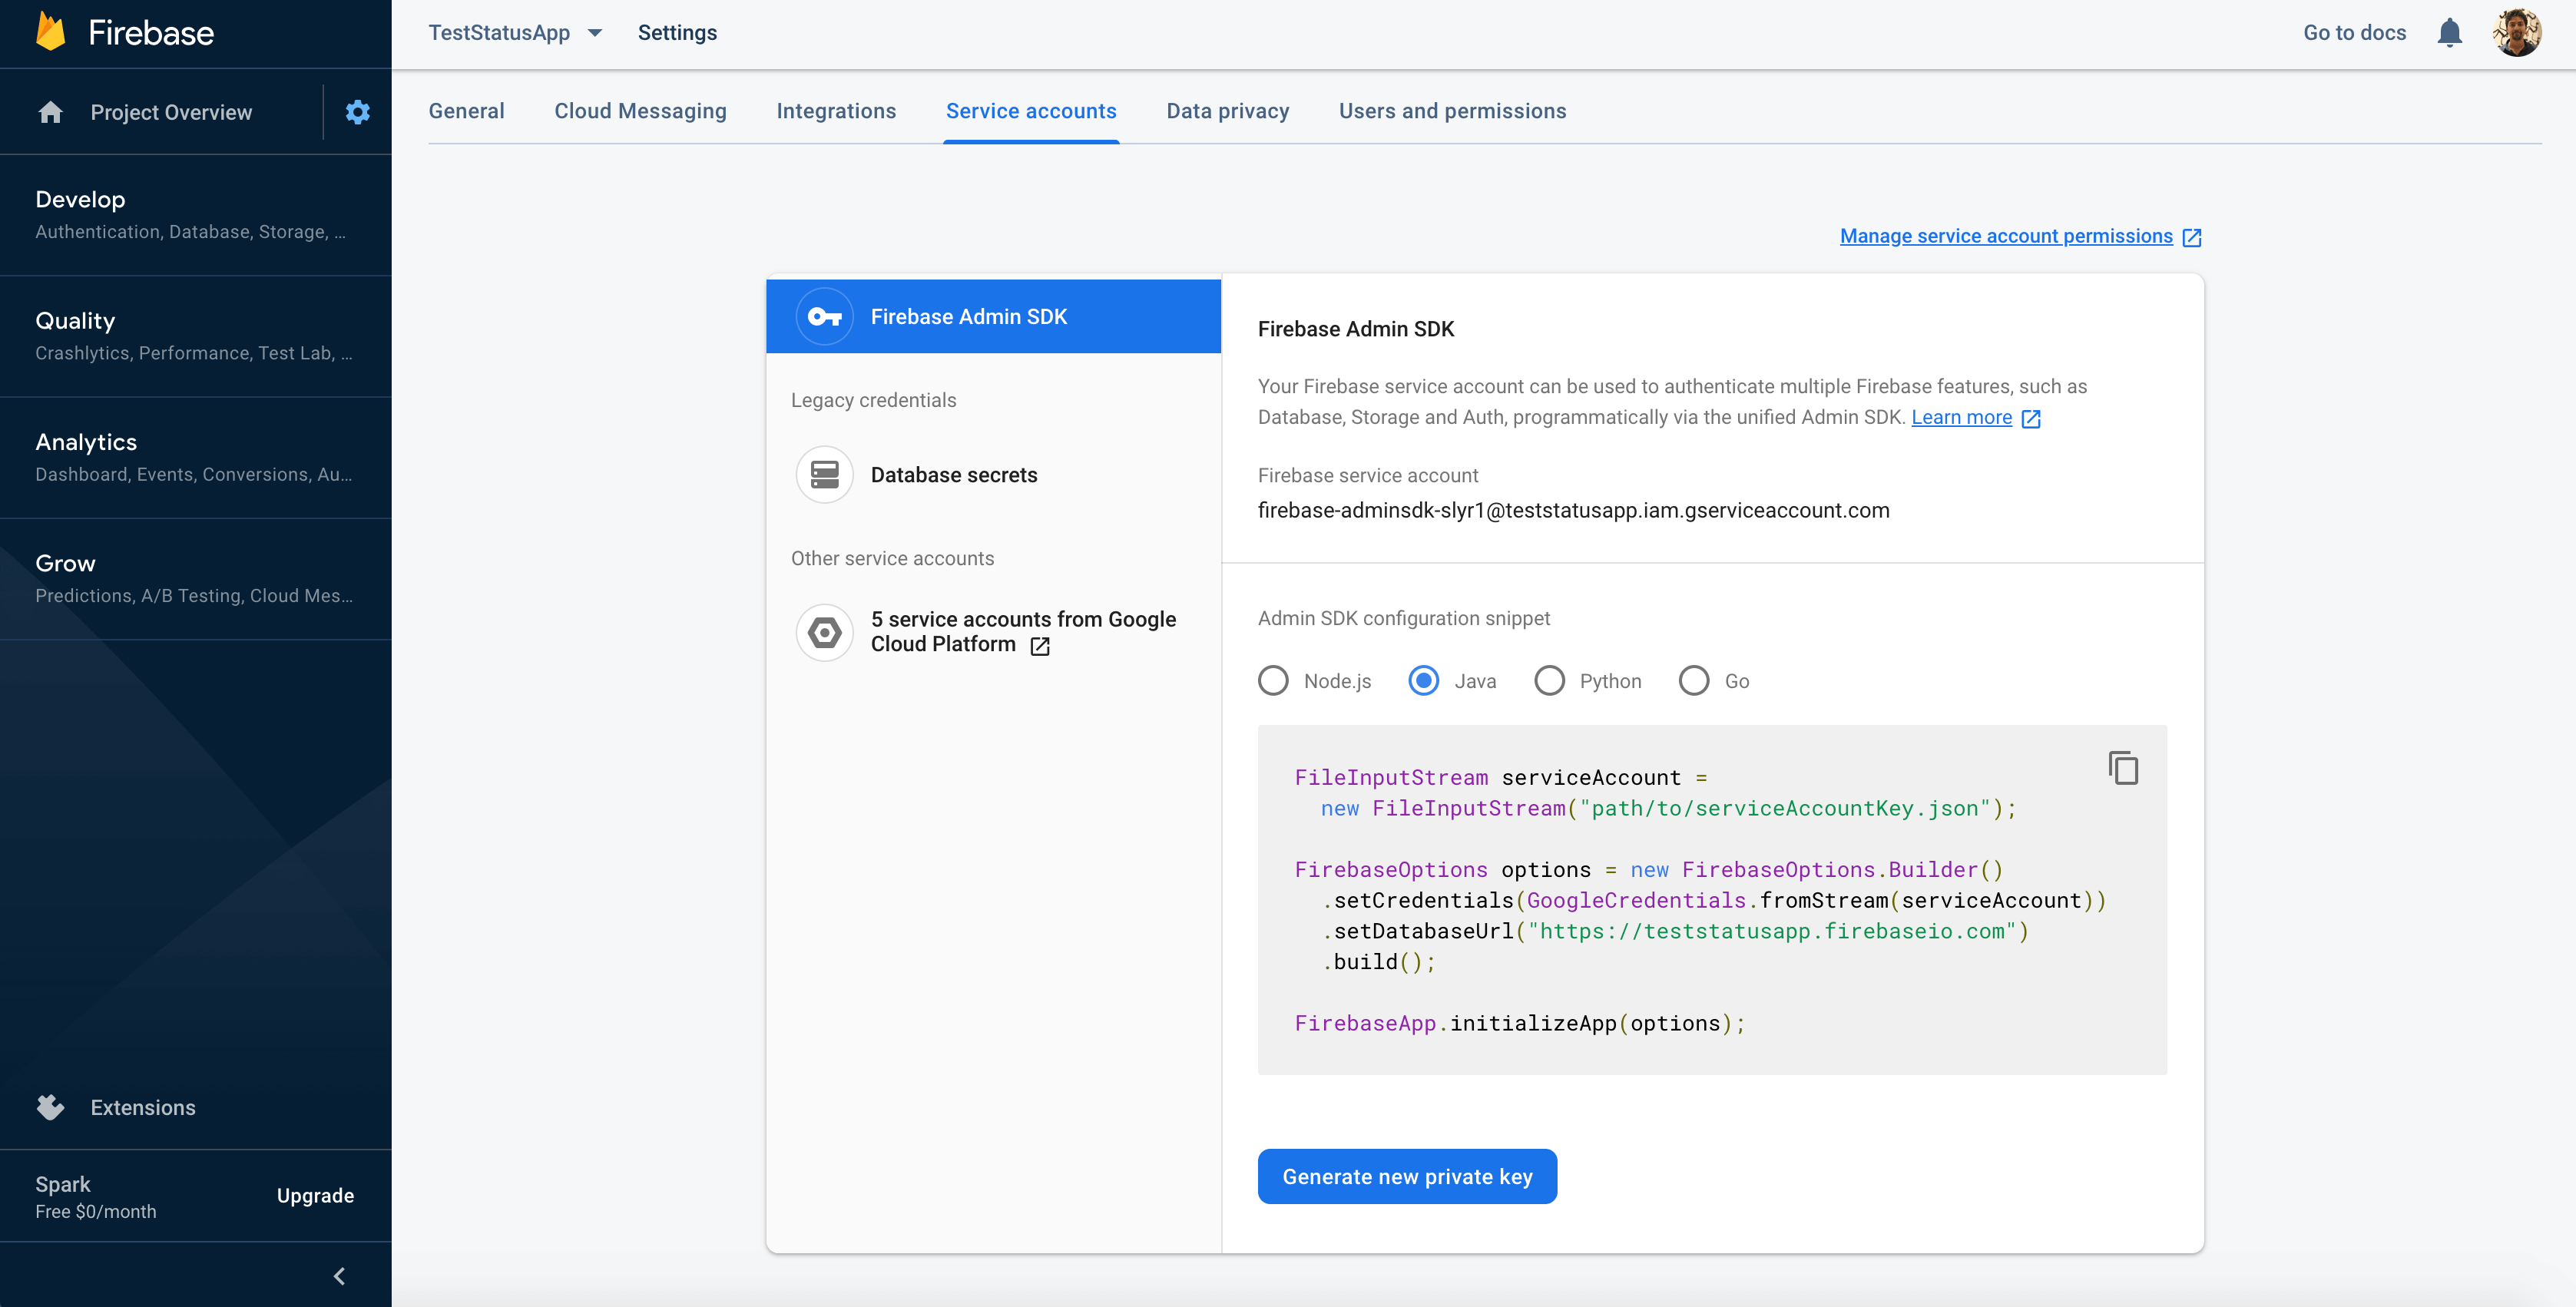
Task: Click Generate new private key
Action: [x=1407, y=1176]
